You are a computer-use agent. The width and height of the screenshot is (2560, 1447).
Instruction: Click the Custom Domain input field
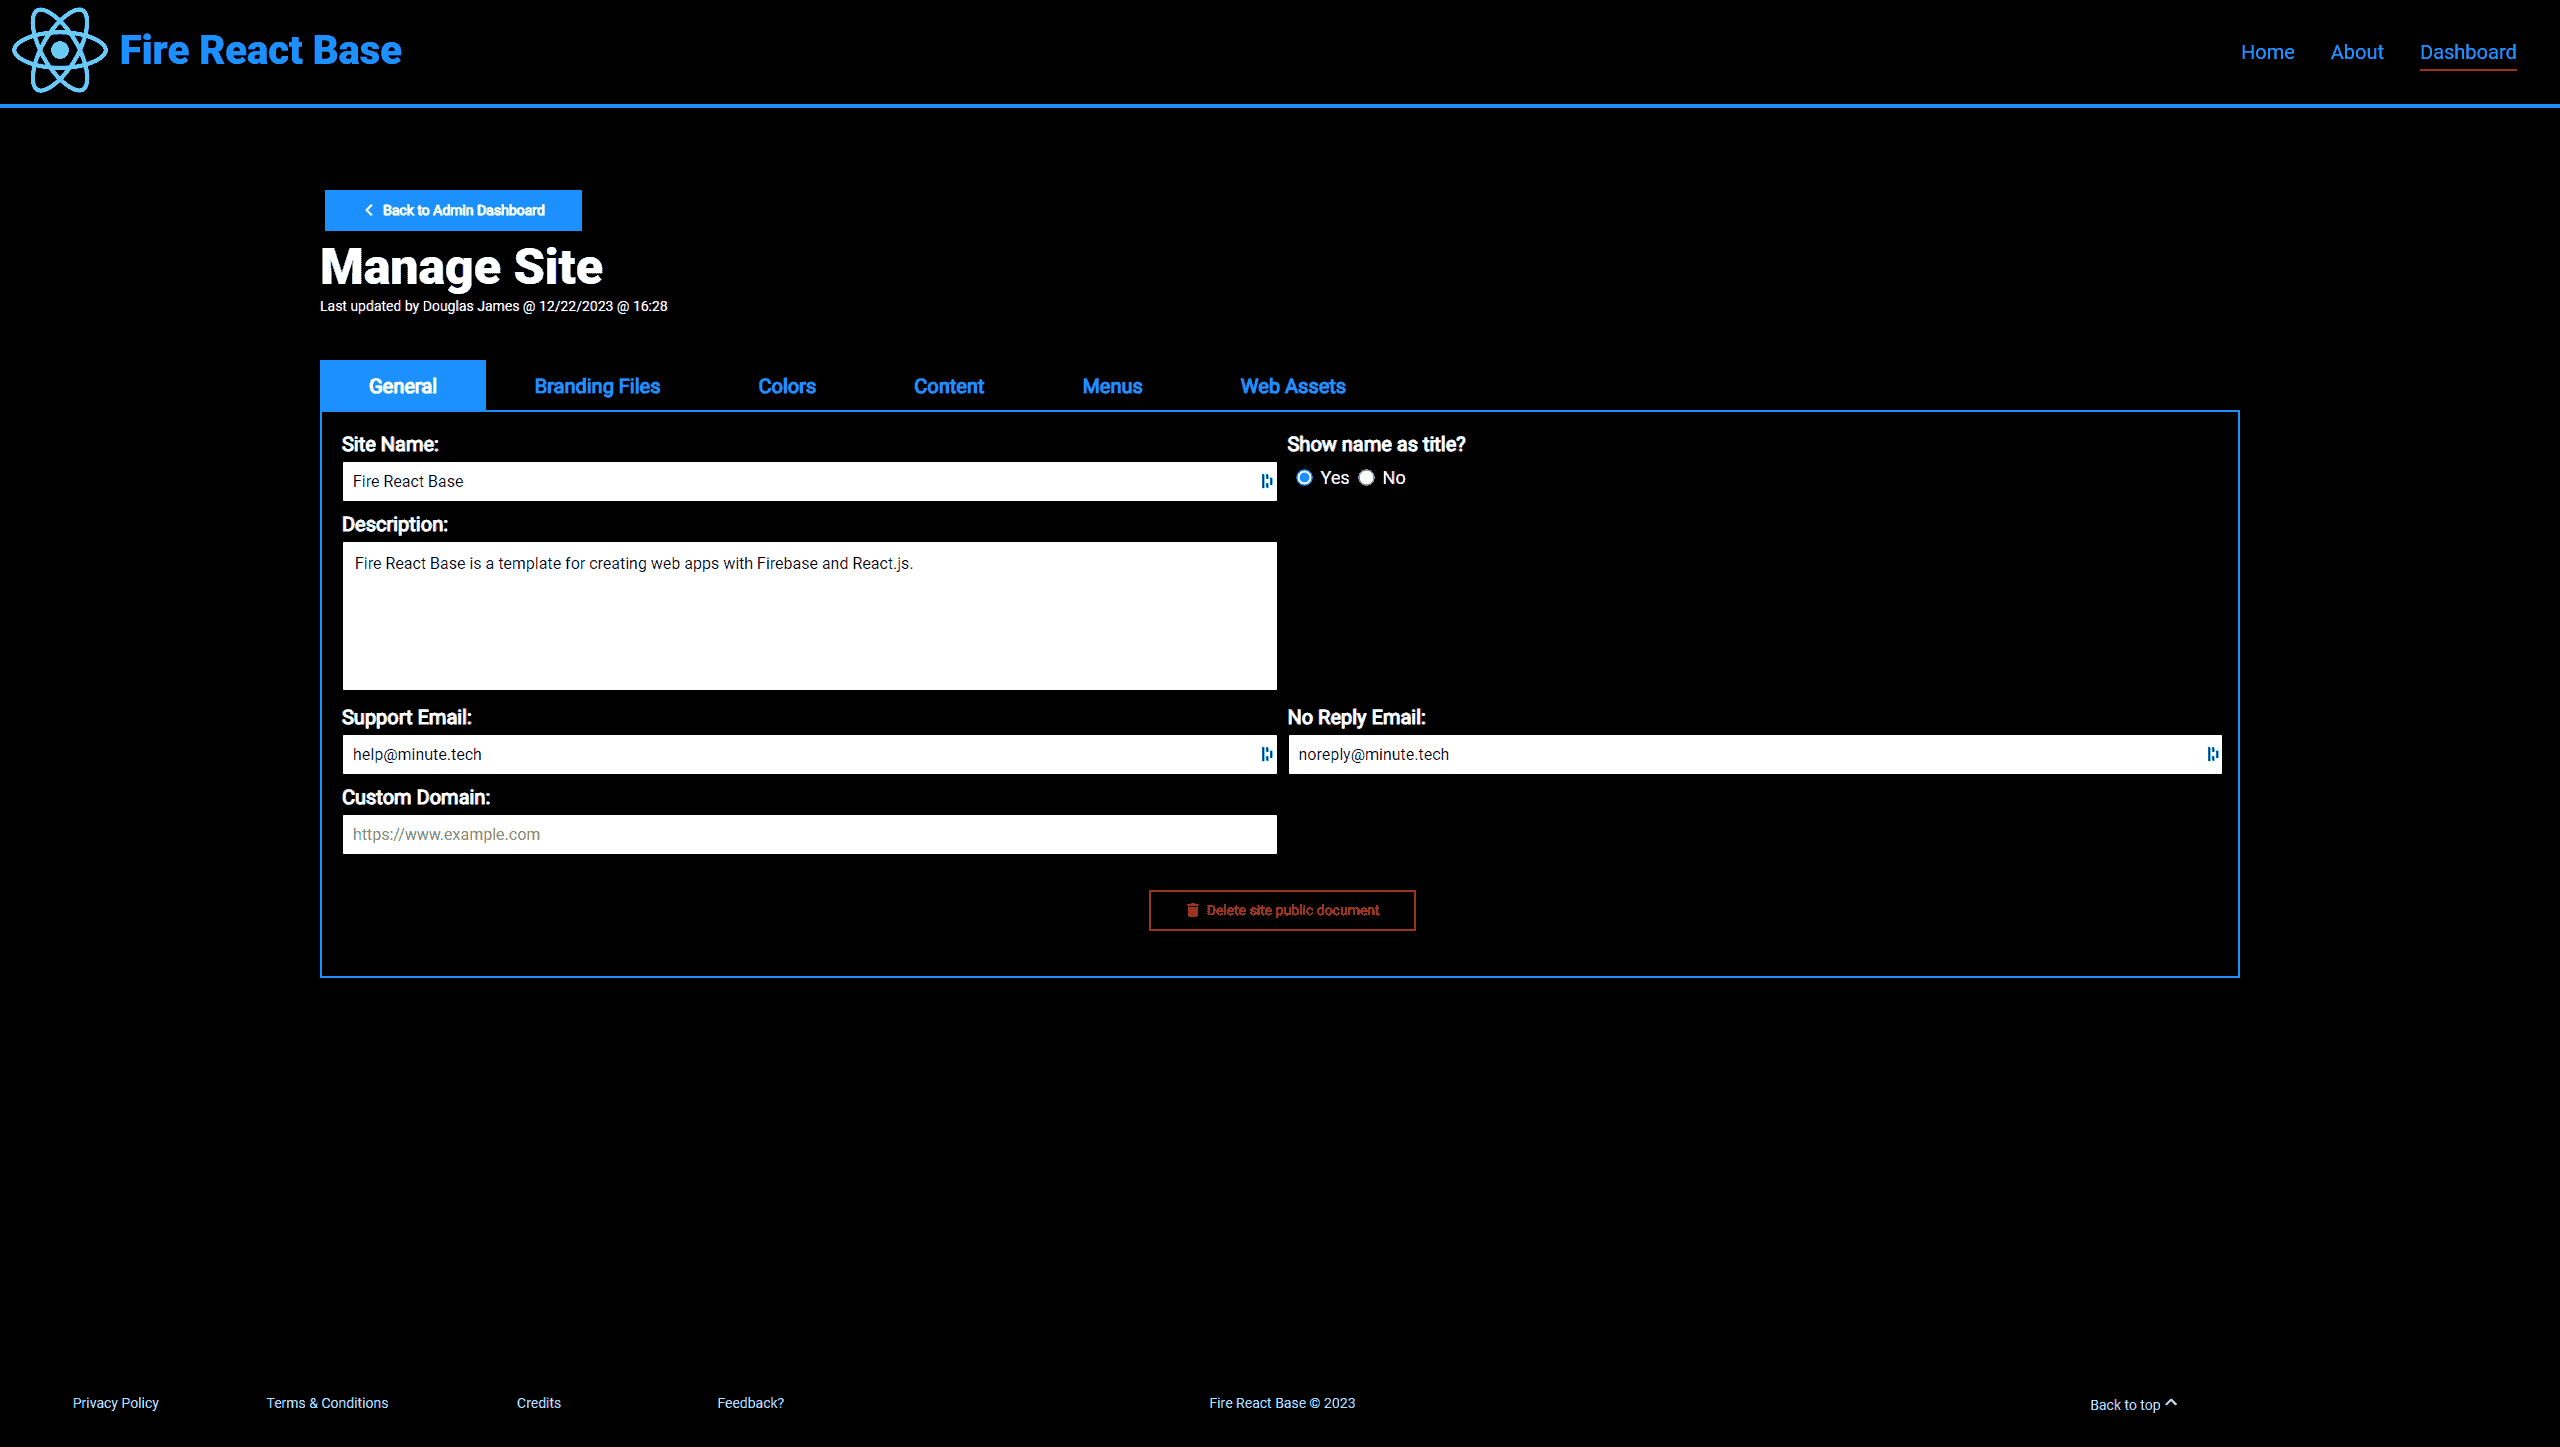coord(809,833)
